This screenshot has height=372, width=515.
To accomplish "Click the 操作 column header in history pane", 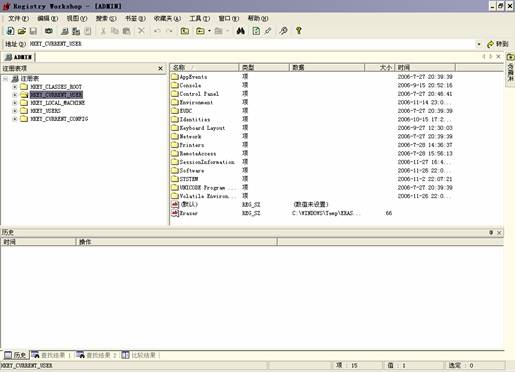I will click(177, 242).
